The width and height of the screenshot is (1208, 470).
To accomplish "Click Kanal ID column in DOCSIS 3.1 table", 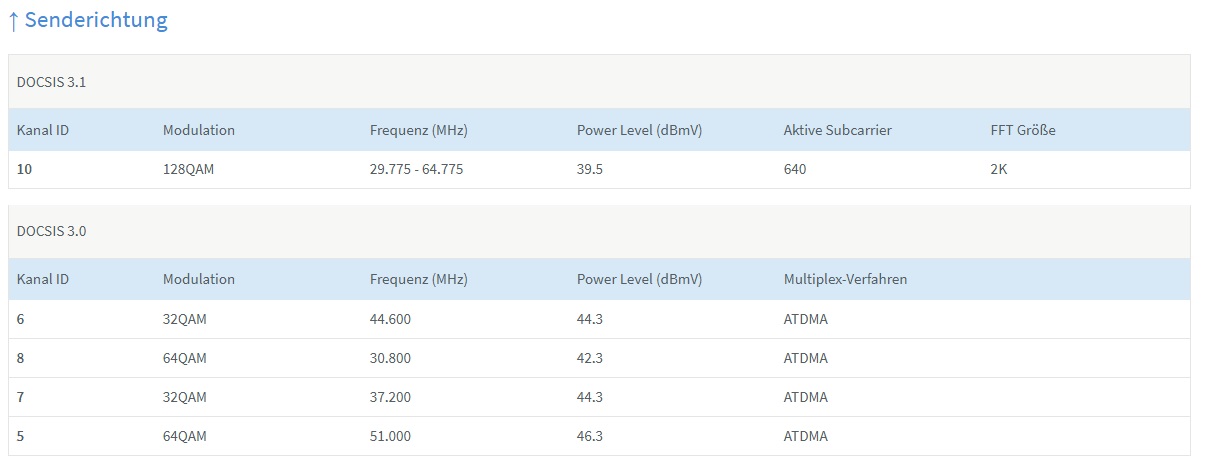I will click(43, 130).
